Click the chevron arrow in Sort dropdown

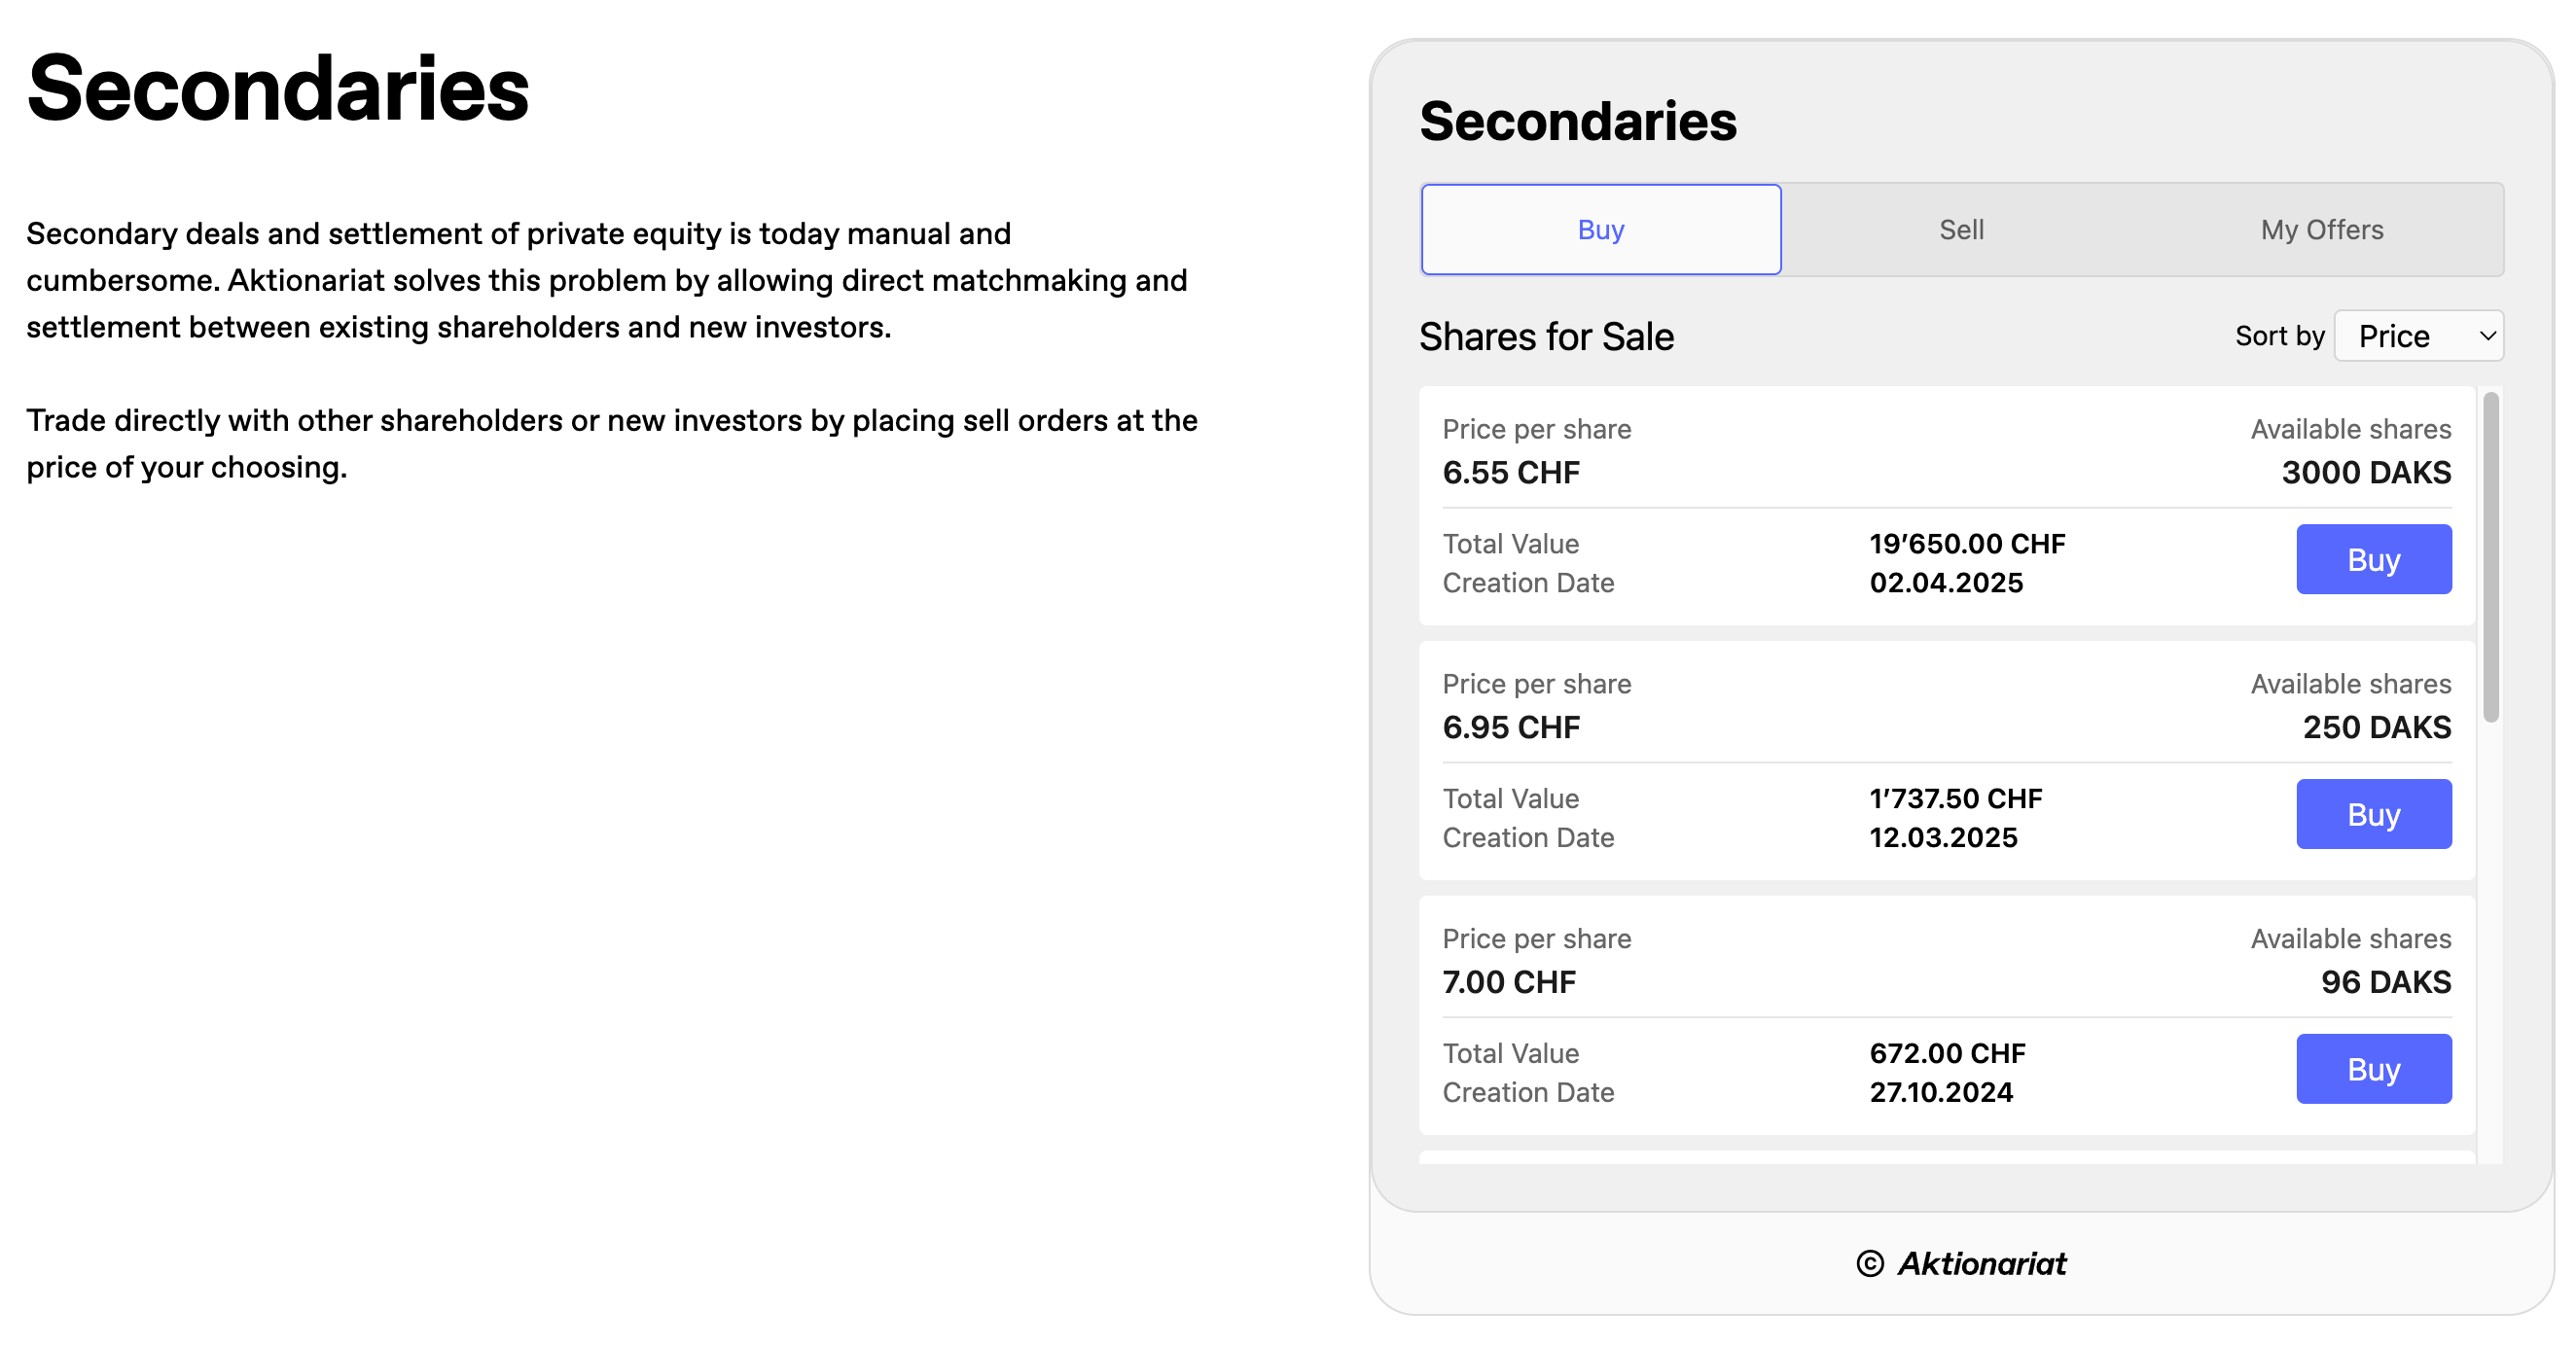pyautogui.click(x=2487, y=336)
